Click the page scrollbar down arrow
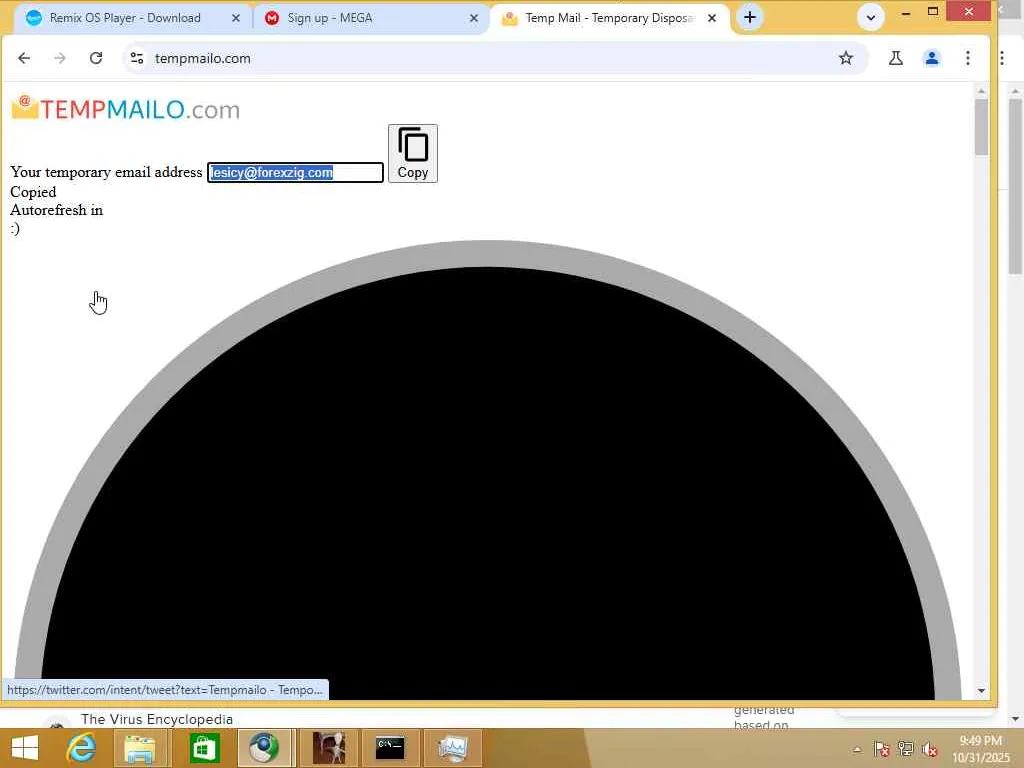 tap(981, 691)
